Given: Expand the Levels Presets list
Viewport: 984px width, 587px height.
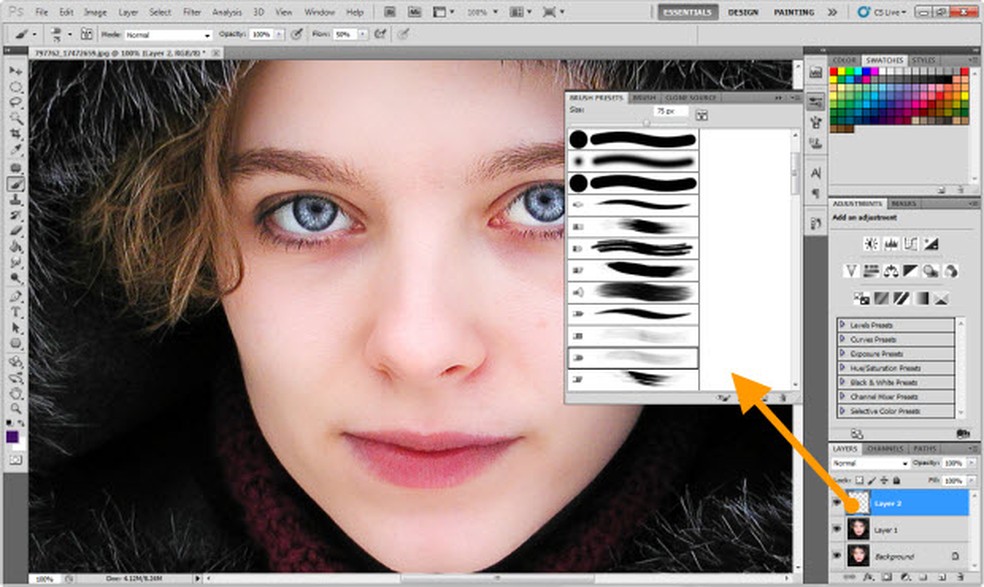Looking at the screenshot, I should click(843, 325).
